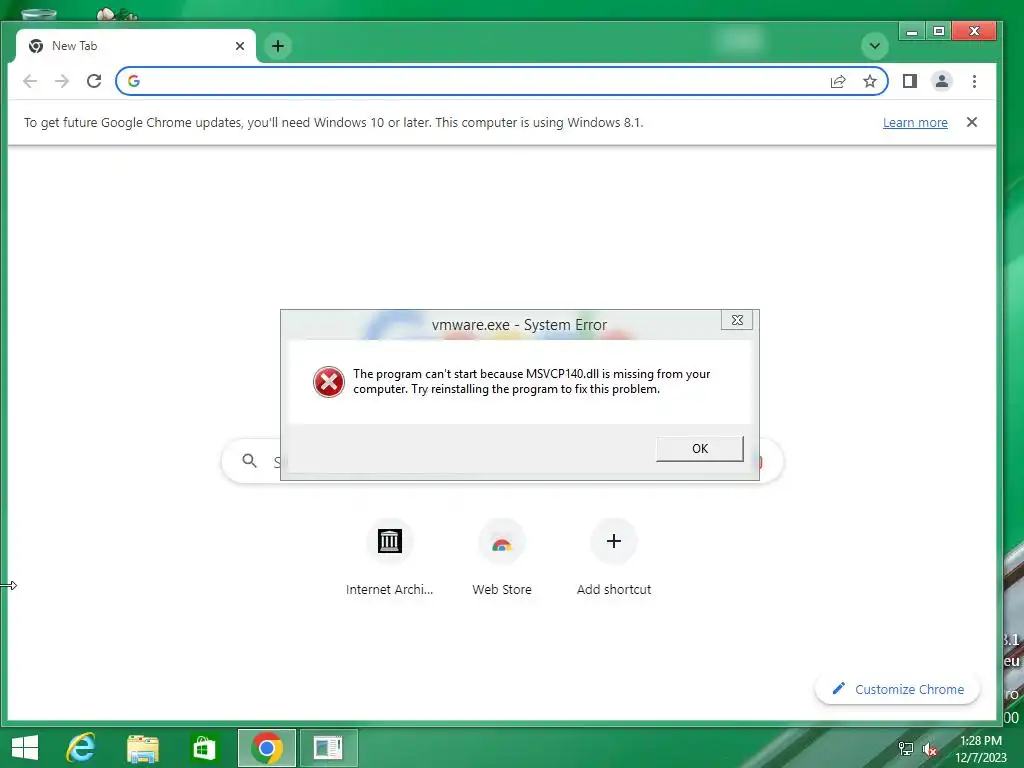
Task: Click the vmware.exe - System Error title bar
Action: pos(519,325)
